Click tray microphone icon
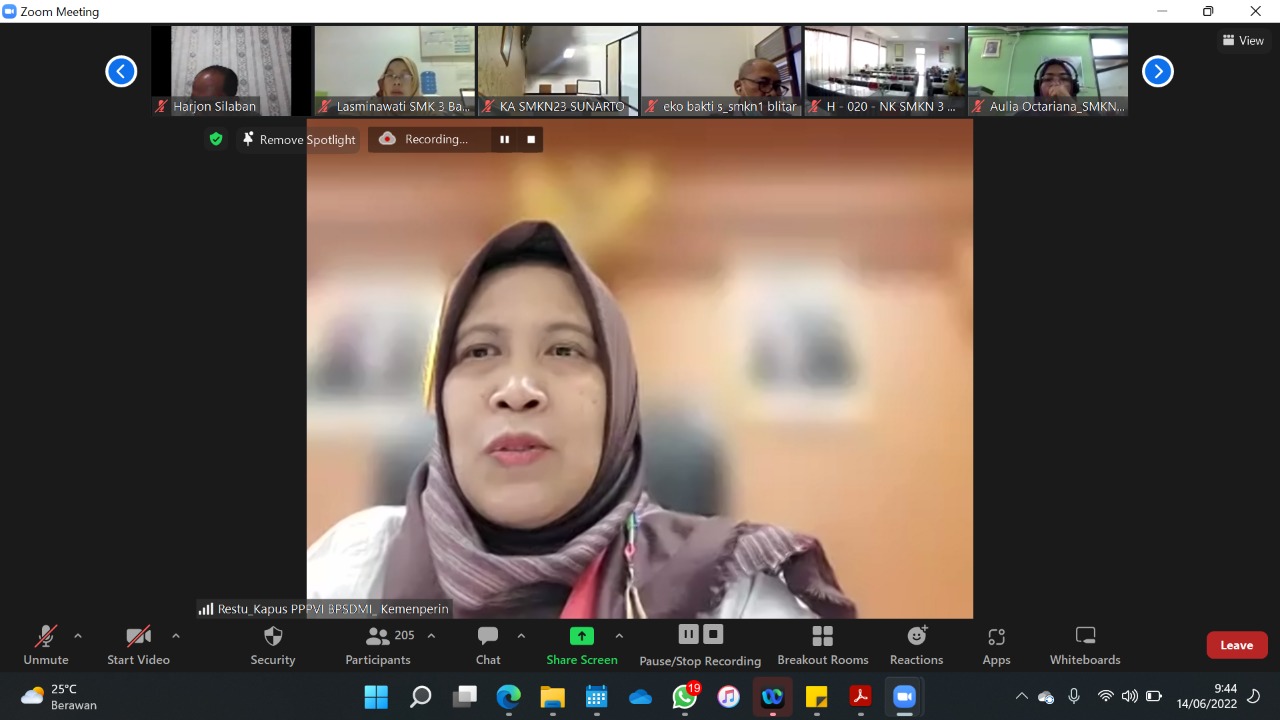The width and height of the screenshot is (1280, 720). (1074, 696)
